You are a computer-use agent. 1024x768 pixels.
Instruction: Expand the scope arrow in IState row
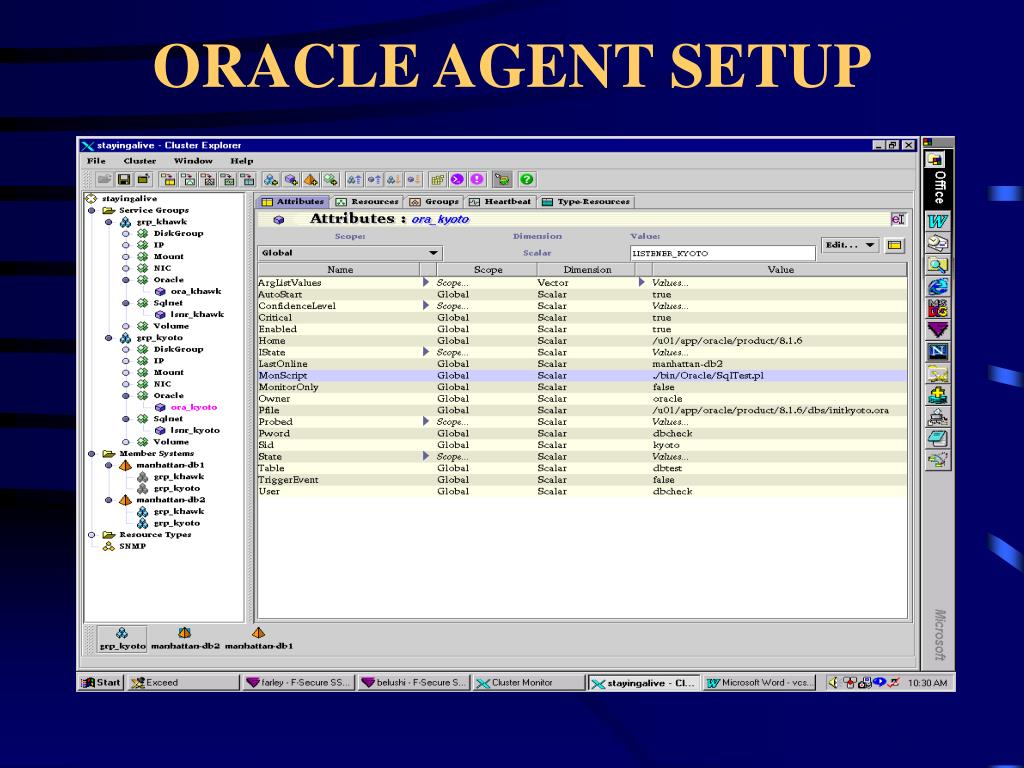pos(426,352)
